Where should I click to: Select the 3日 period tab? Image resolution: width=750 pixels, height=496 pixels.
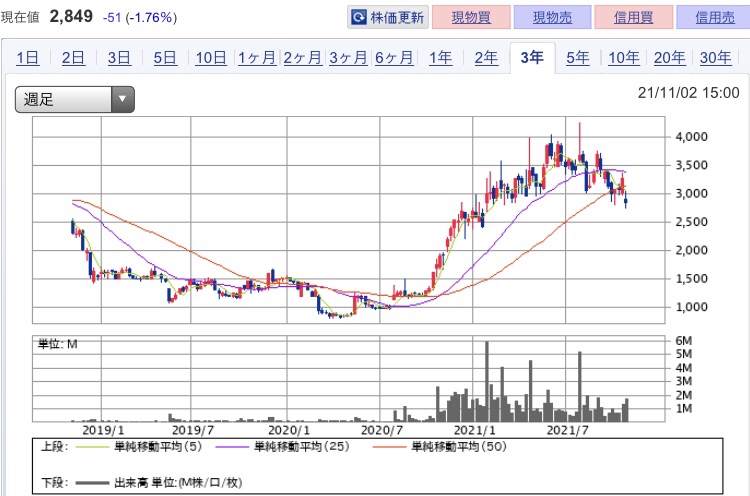pyautogui.click(x=119, y=58)
